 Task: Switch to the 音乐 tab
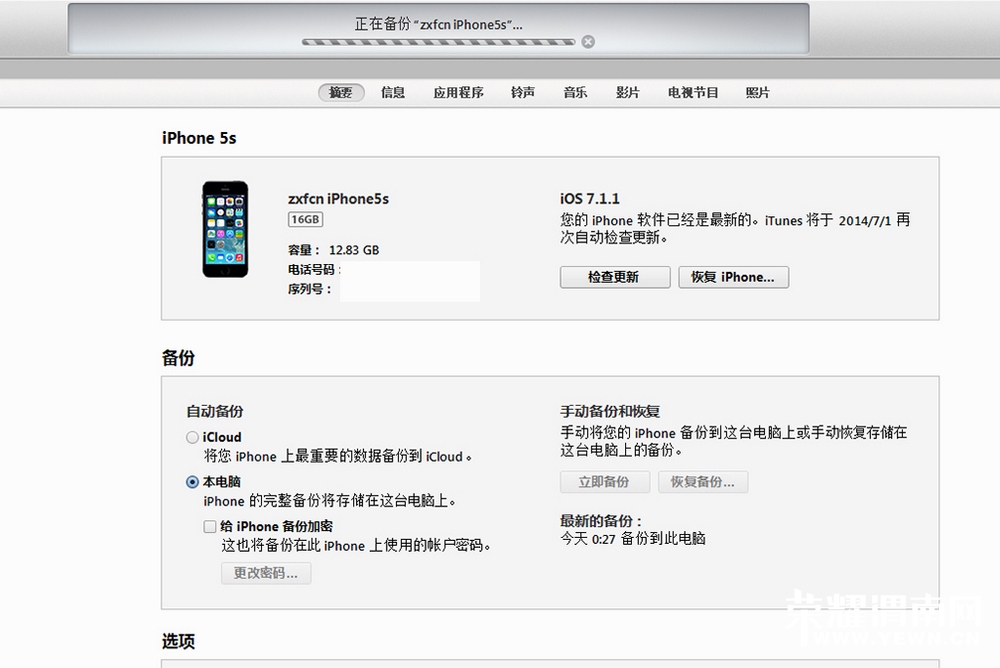575,92
